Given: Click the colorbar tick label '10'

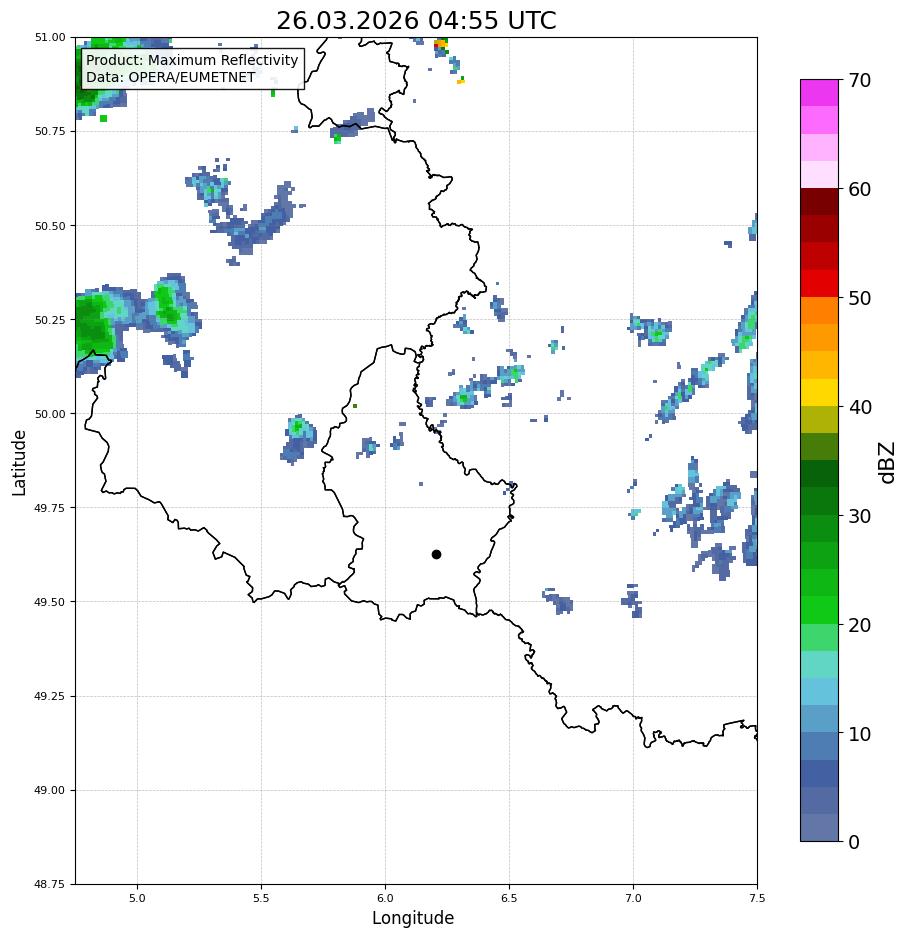Looking at the screenshot, I should tap(859, 734).
